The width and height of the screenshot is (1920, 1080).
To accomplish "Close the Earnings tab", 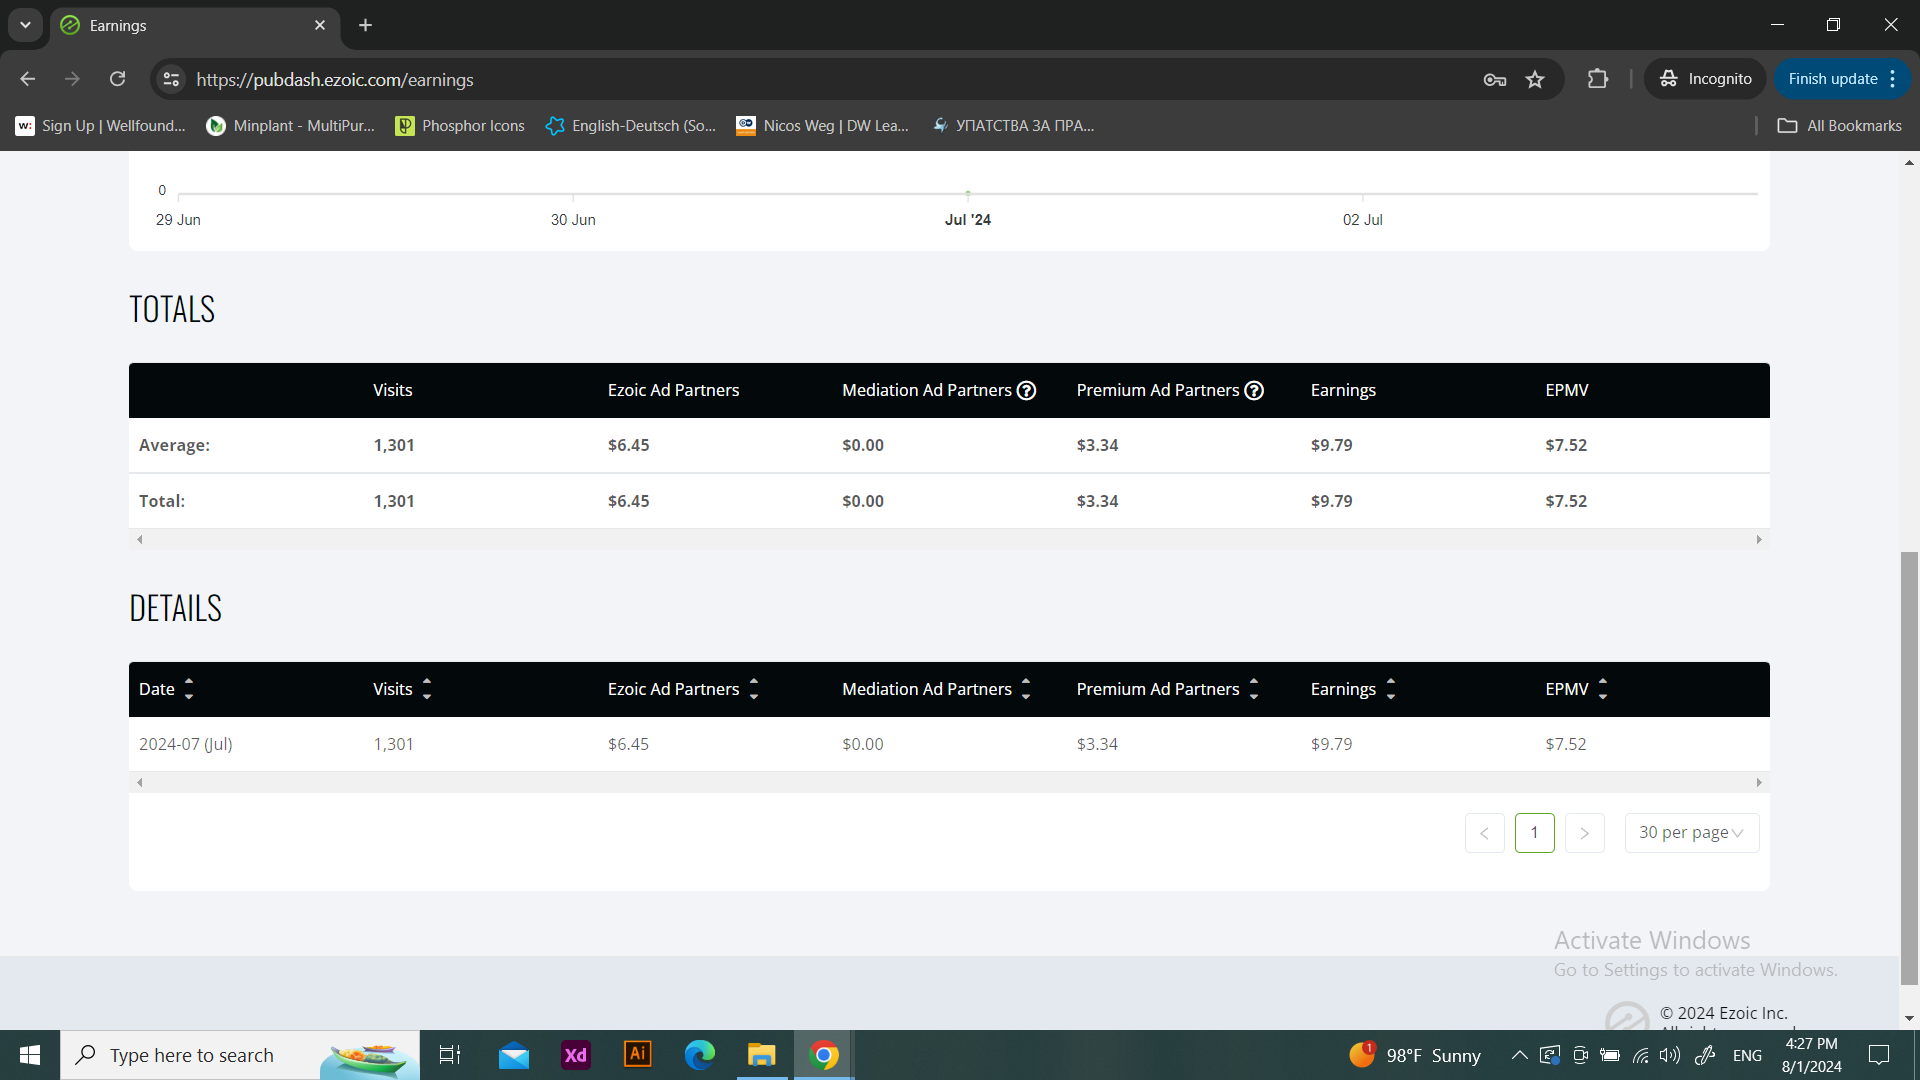I will (320, 25).
